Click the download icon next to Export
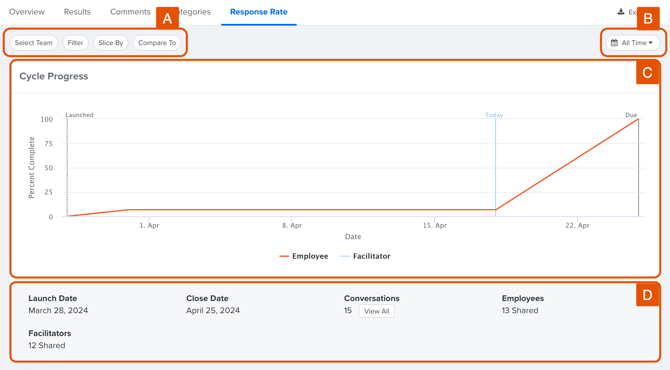This screenshot has width=670, height=370. (x=621, y=12)
